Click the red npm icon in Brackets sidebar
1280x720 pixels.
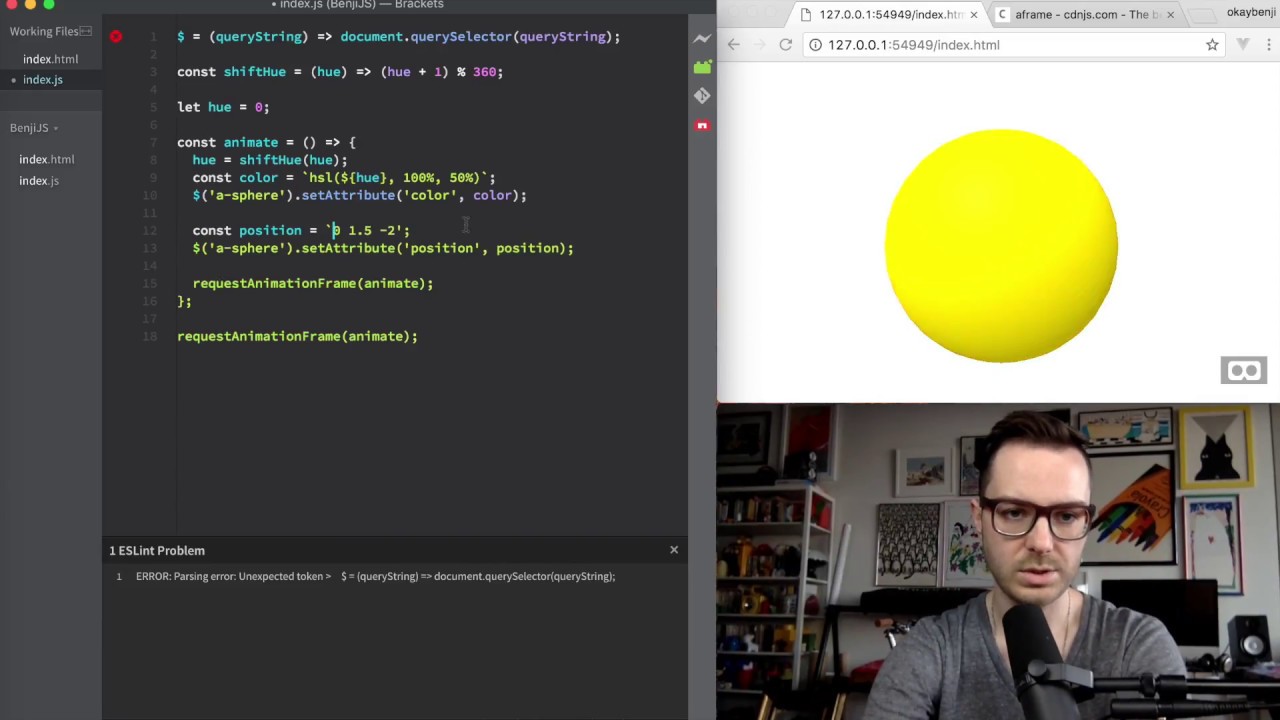[702, 125]
